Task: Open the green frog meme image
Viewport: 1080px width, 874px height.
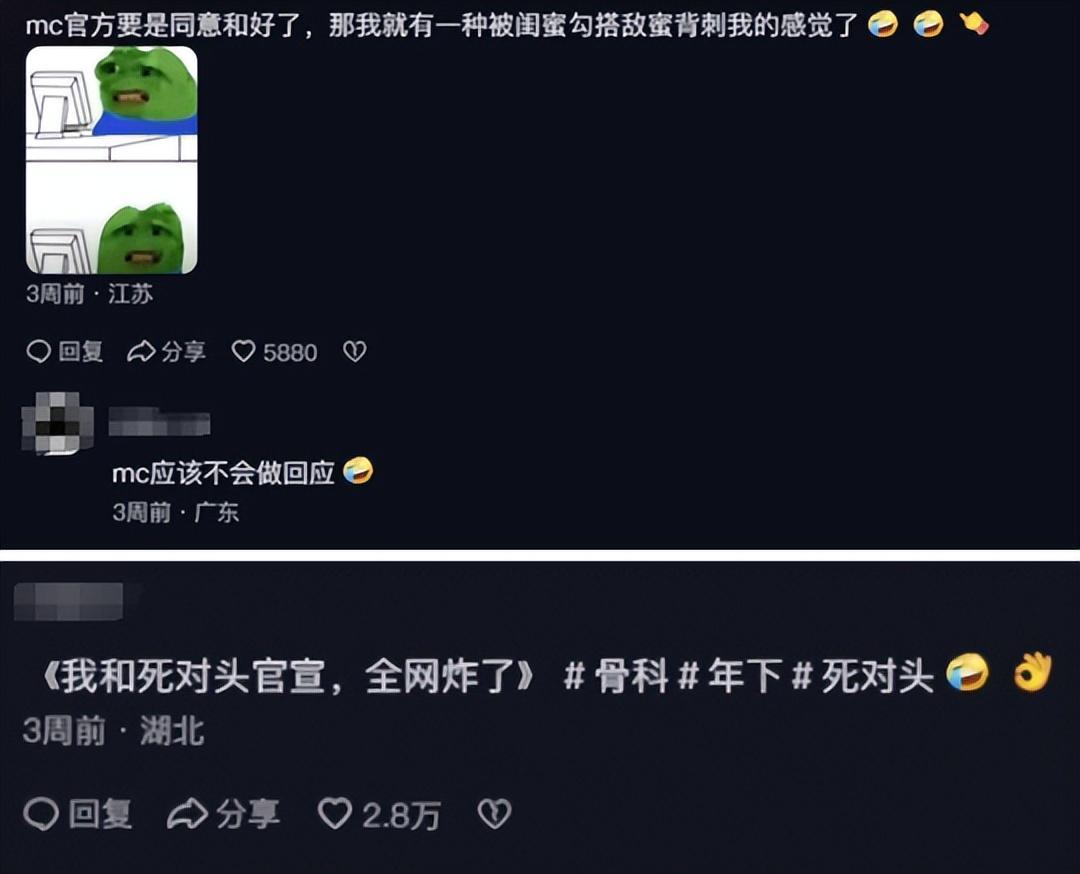Action: [112, 160]
